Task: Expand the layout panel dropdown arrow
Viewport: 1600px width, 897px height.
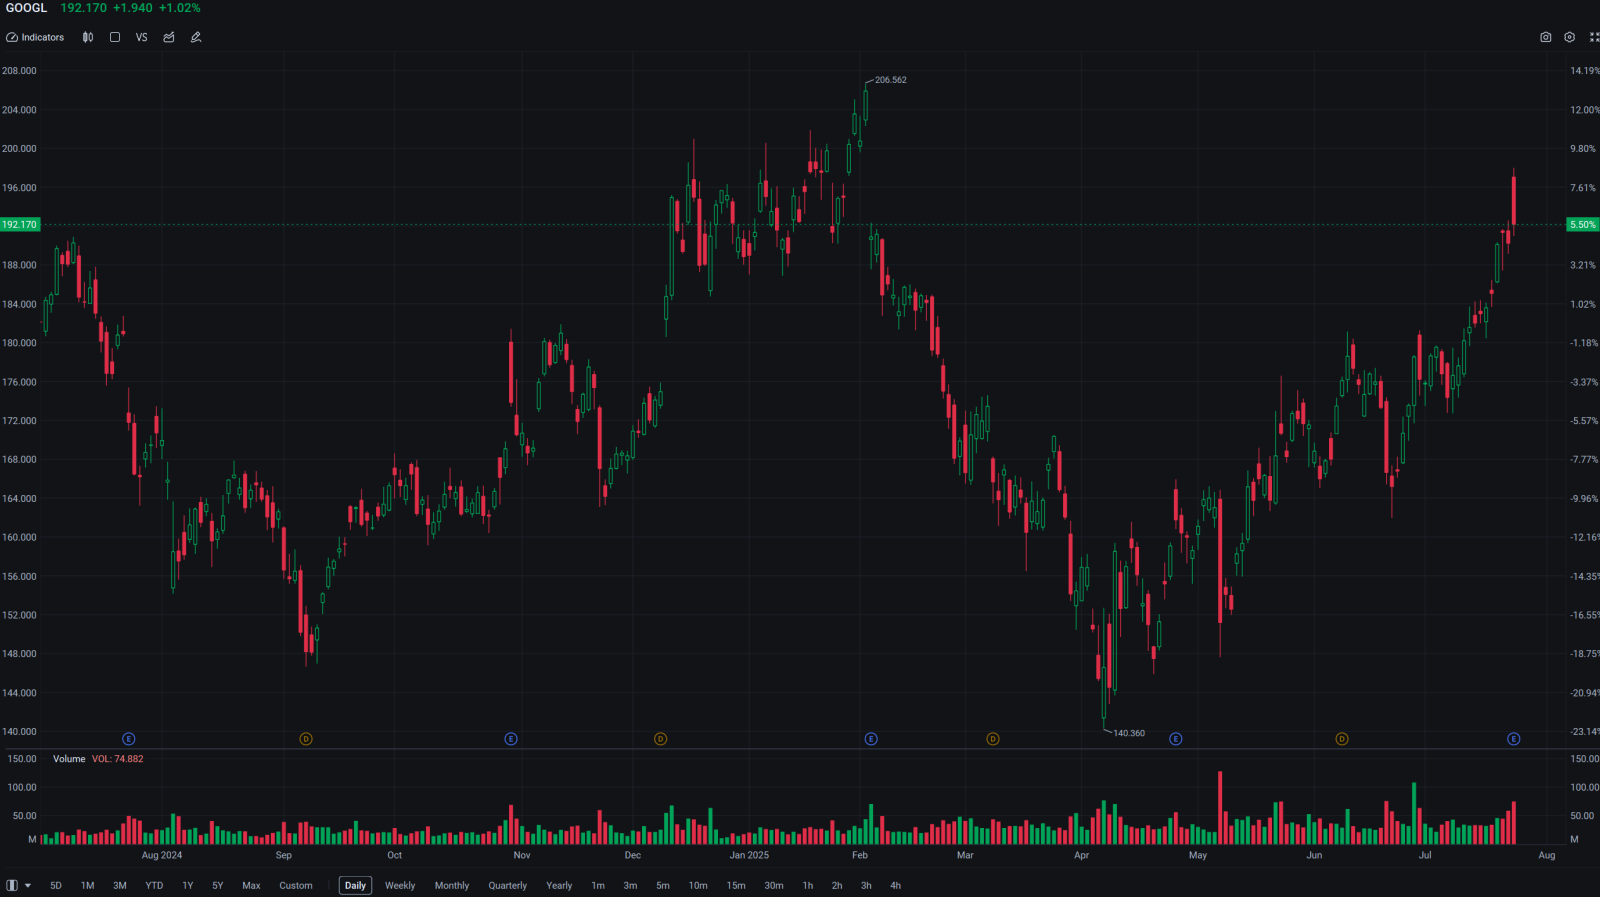Action: click(28, 885)
